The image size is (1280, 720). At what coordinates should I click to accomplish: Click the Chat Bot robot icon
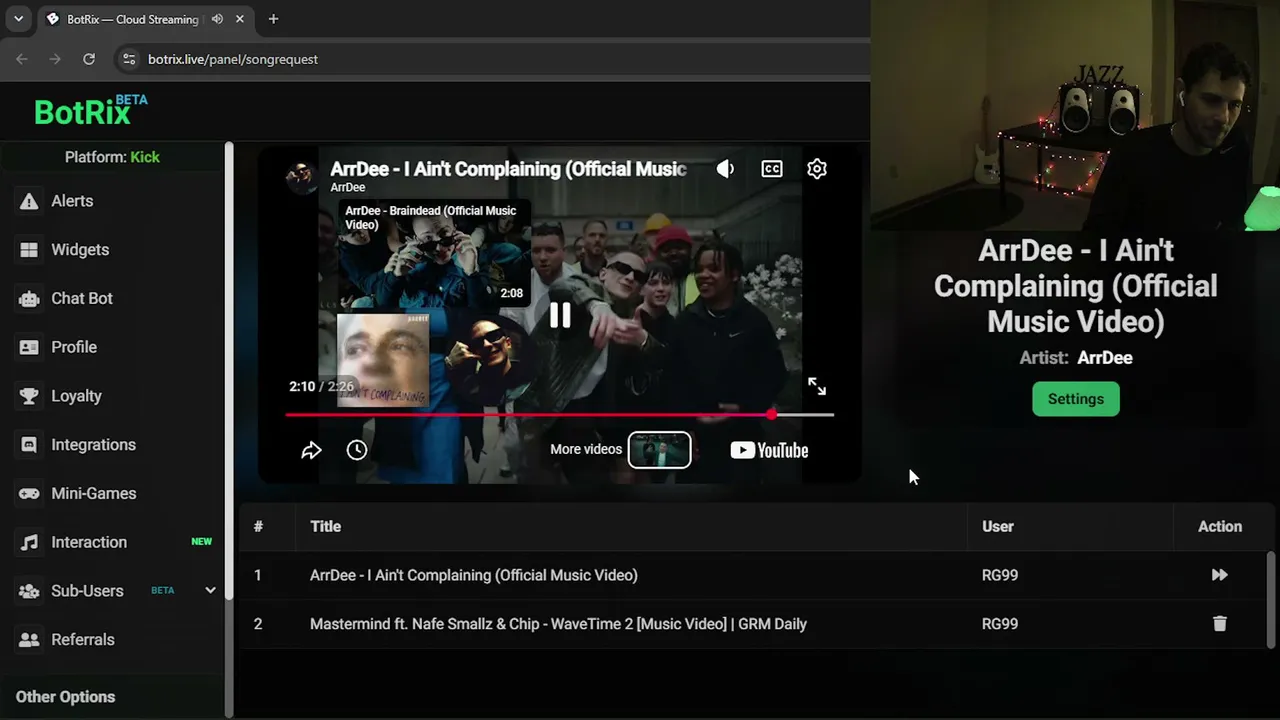point(29,298)
